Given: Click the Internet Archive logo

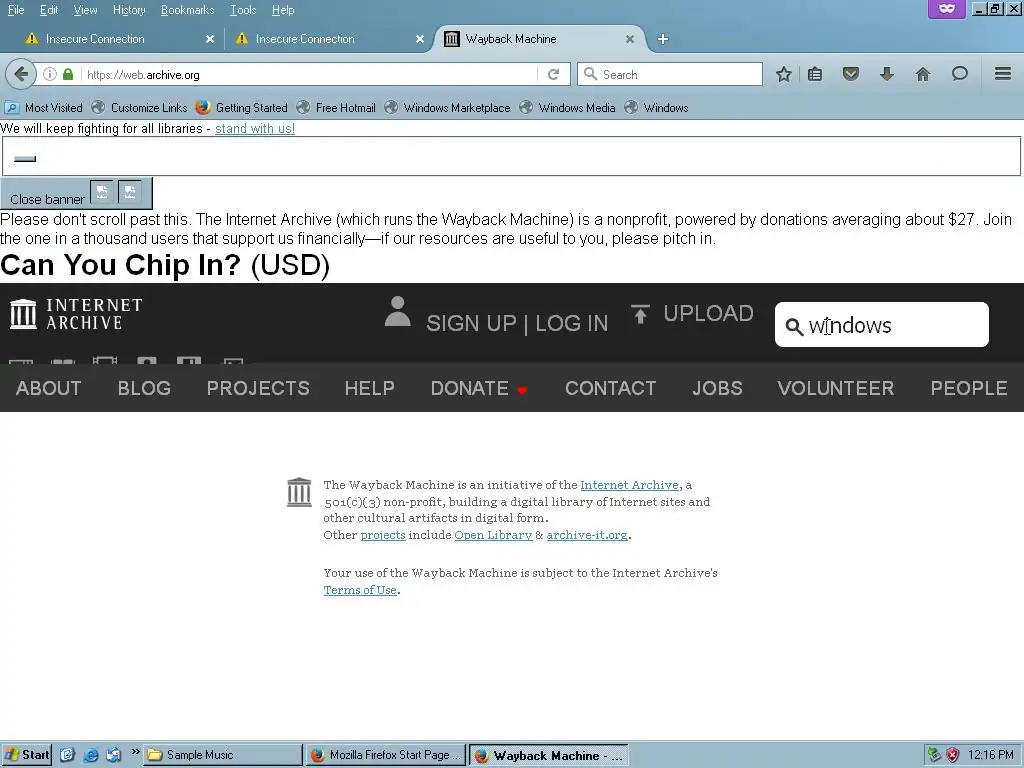Looking at the screenshot, I should [x=76, y=314].
